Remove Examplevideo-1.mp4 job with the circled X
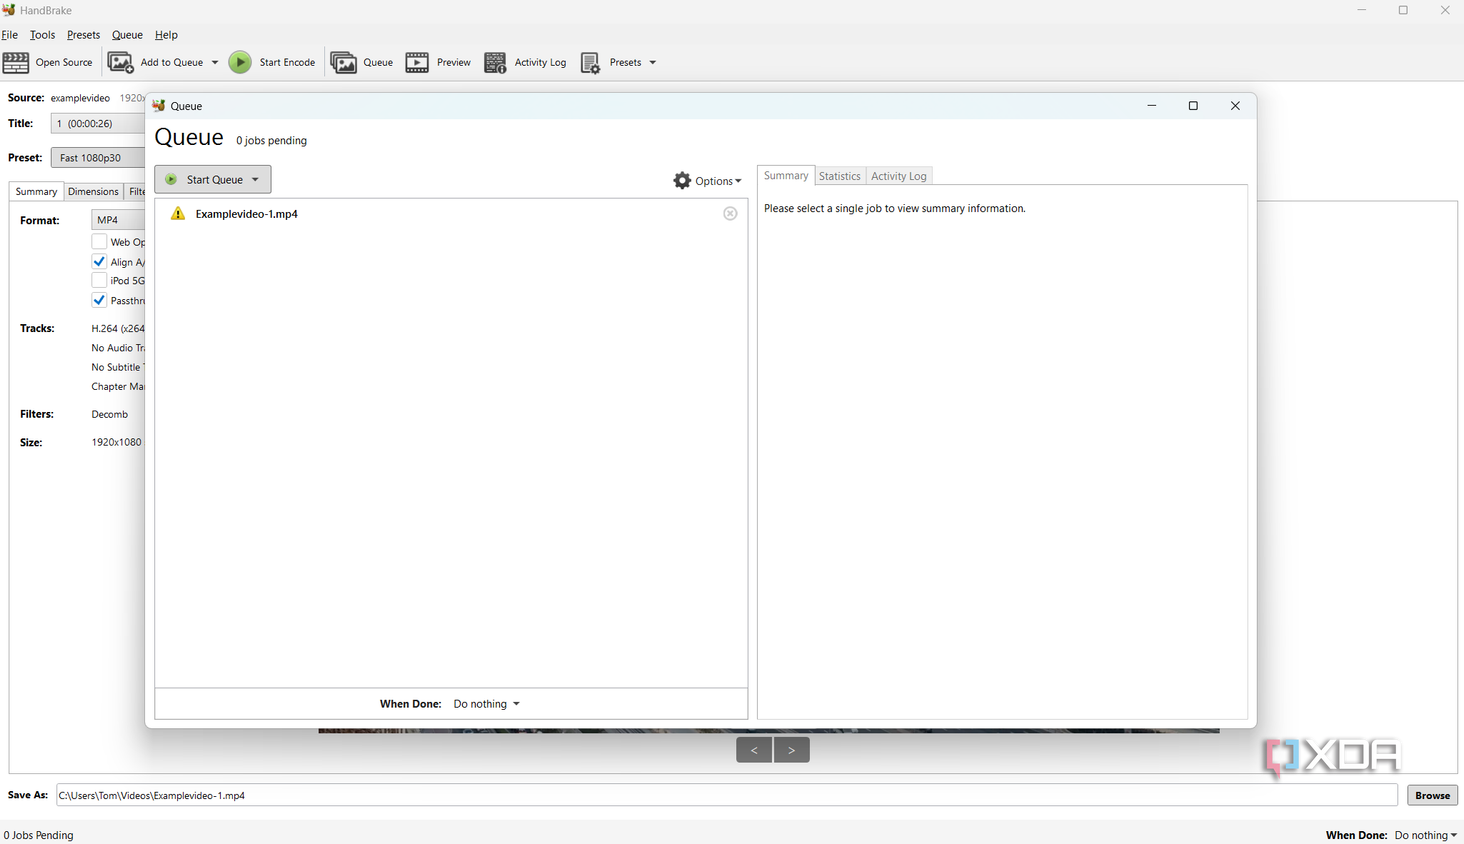 pos(730,213)
